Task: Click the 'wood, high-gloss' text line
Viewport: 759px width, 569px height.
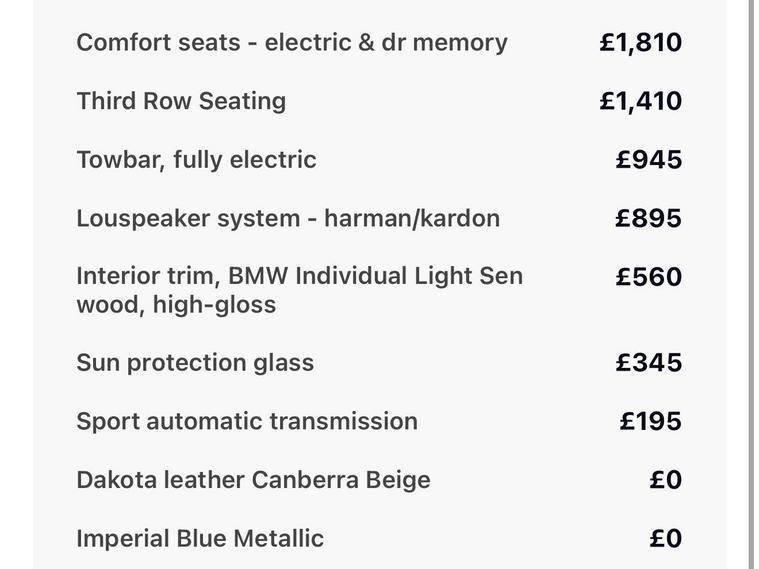Action: coord(176,305)
